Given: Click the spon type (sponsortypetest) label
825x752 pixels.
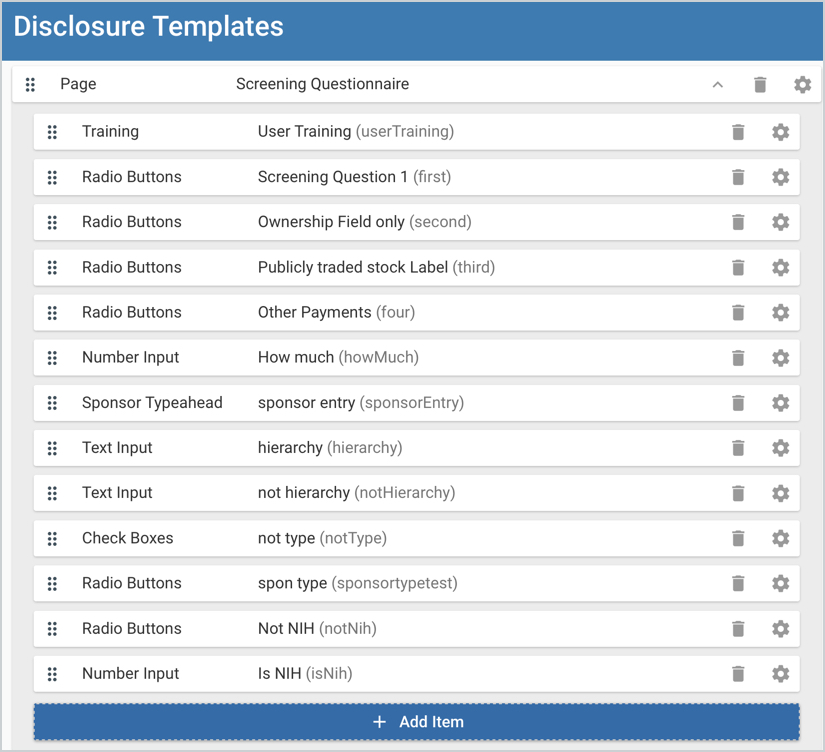Looking at the screenshot, I should [x=358, y=583].
